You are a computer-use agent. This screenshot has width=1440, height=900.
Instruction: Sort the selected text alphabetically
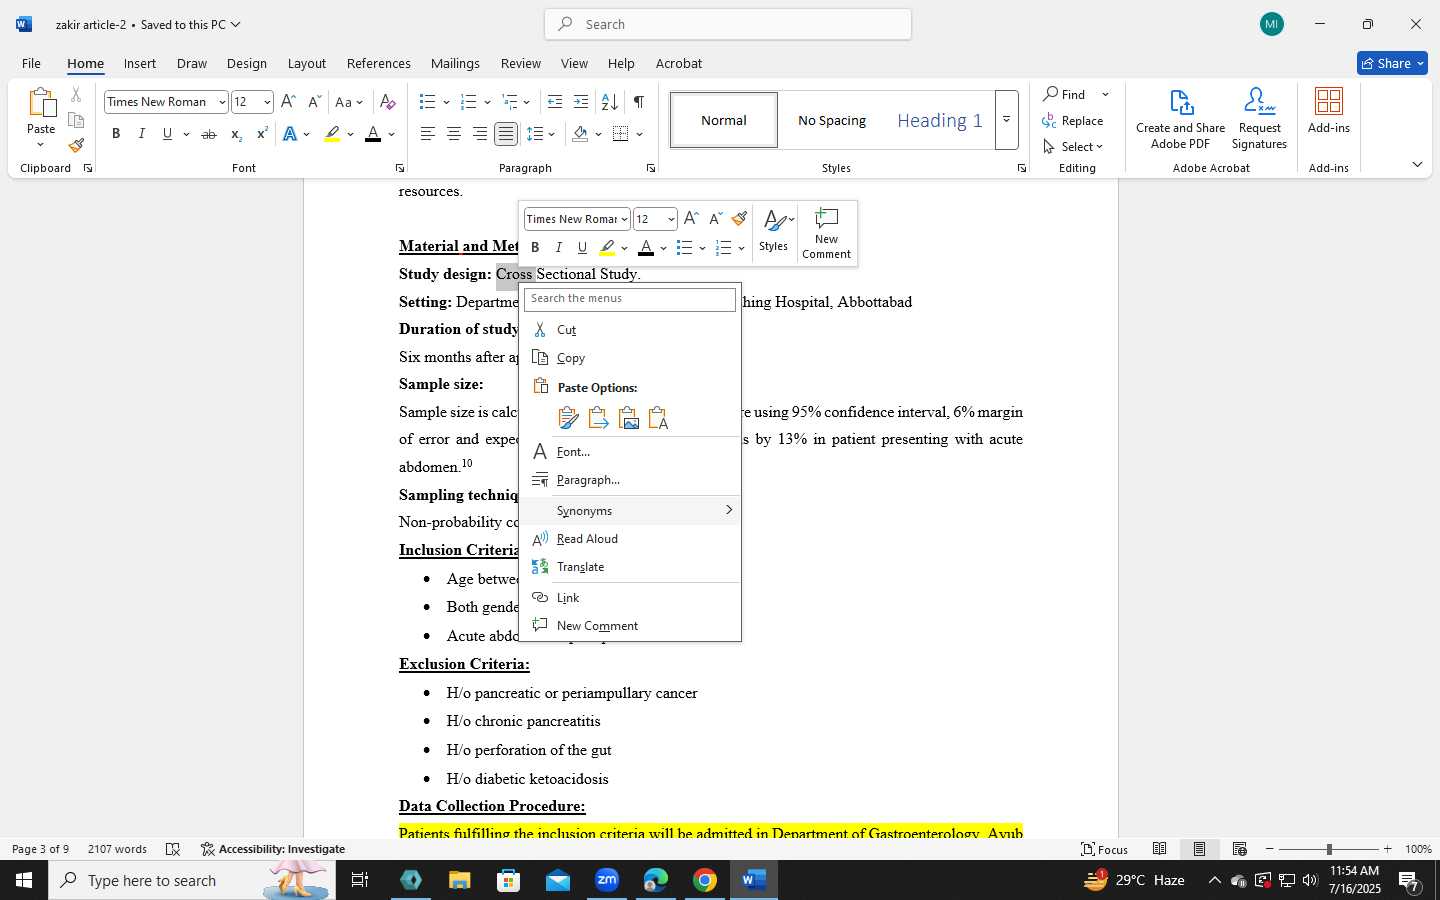(609, 102)
